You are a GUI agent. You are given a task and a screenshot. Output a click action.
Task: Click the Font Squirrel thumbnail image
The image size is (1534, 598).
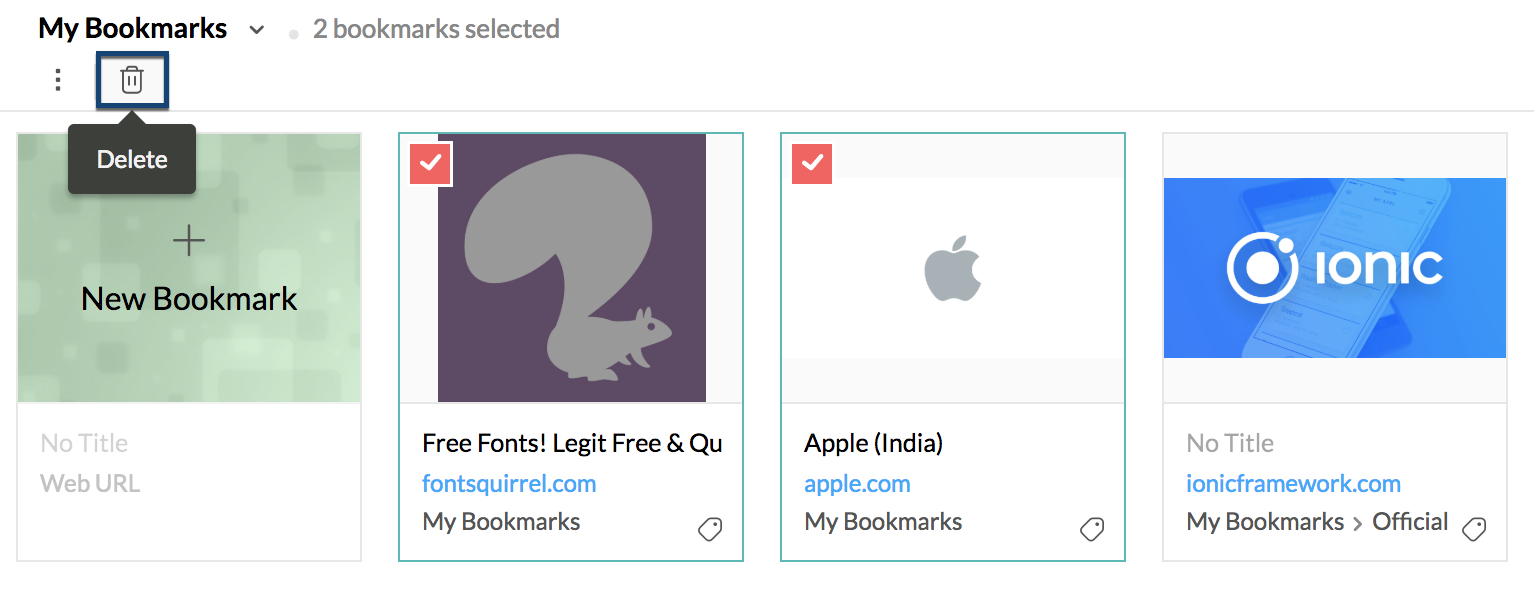tap(572, 268)
